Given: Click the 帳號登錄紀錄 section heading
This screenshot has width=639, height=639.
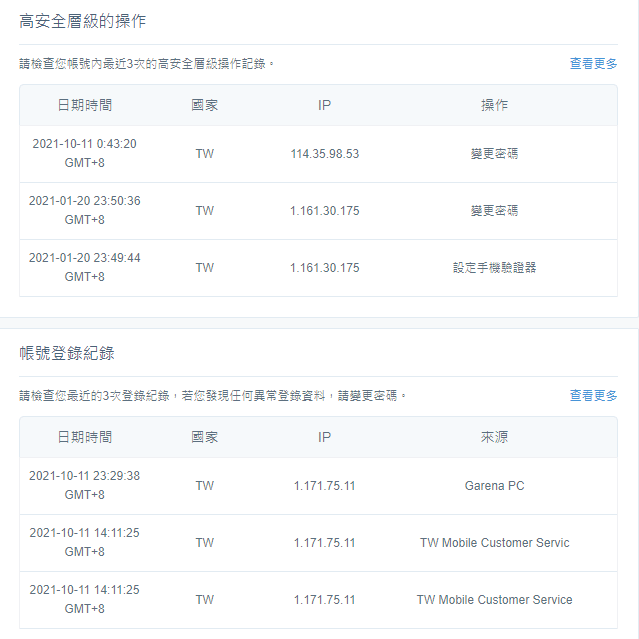Looking at the screenshot, I should pyautogui.click(x=67, y=353).
